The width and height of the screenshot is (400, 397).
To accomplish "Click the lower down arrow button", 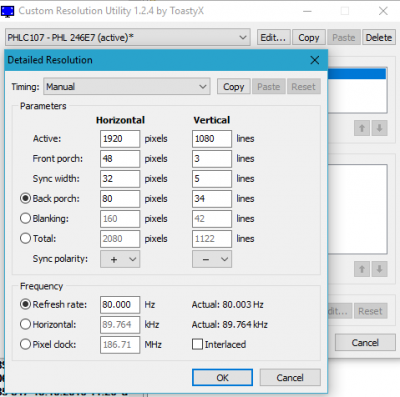I will (379, 269).
